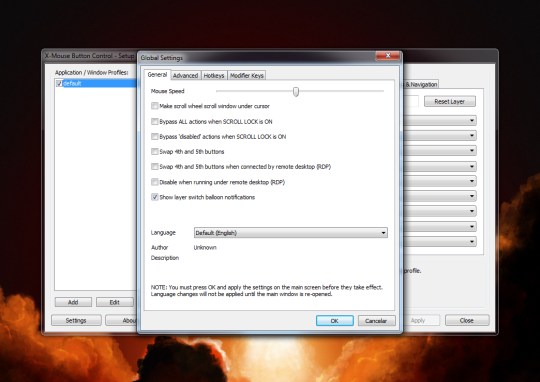Open fifth button dropdown in Setup window

pyautogui.click(x=440, y=181)
